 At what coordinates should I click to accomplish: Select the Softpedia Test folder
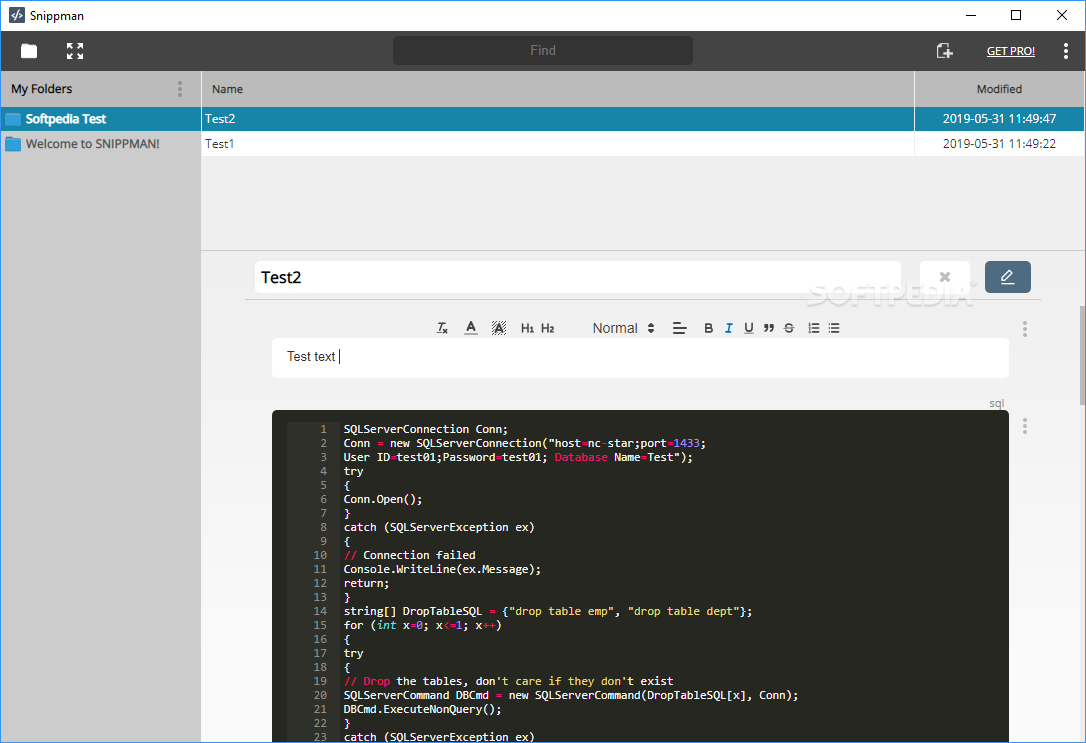[x=100, y=118]
